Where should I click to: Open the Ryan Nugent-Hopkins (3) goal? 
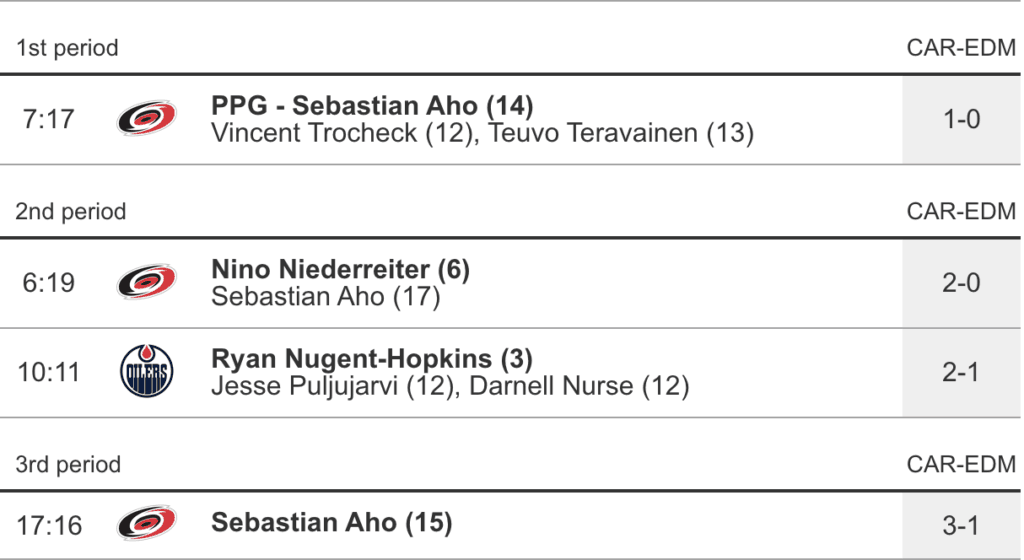(372, 358)
